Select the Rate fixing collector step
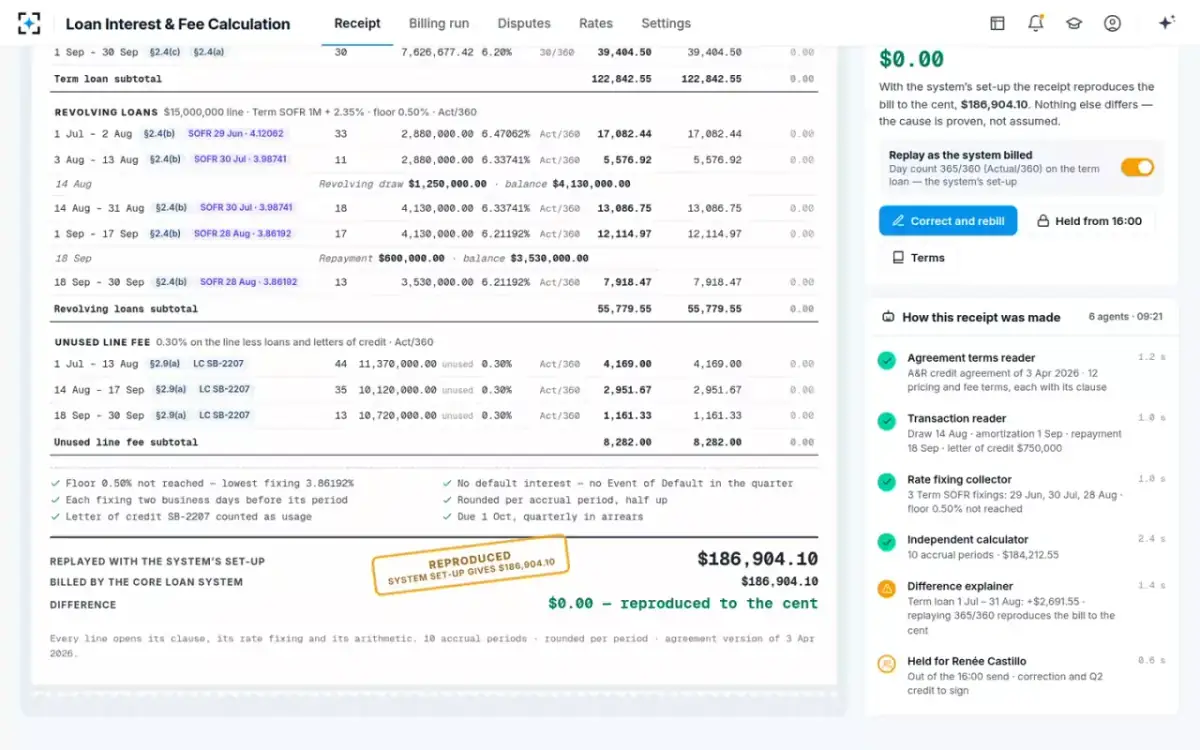Screen dimensions: 1200x750 point(1021,494)
